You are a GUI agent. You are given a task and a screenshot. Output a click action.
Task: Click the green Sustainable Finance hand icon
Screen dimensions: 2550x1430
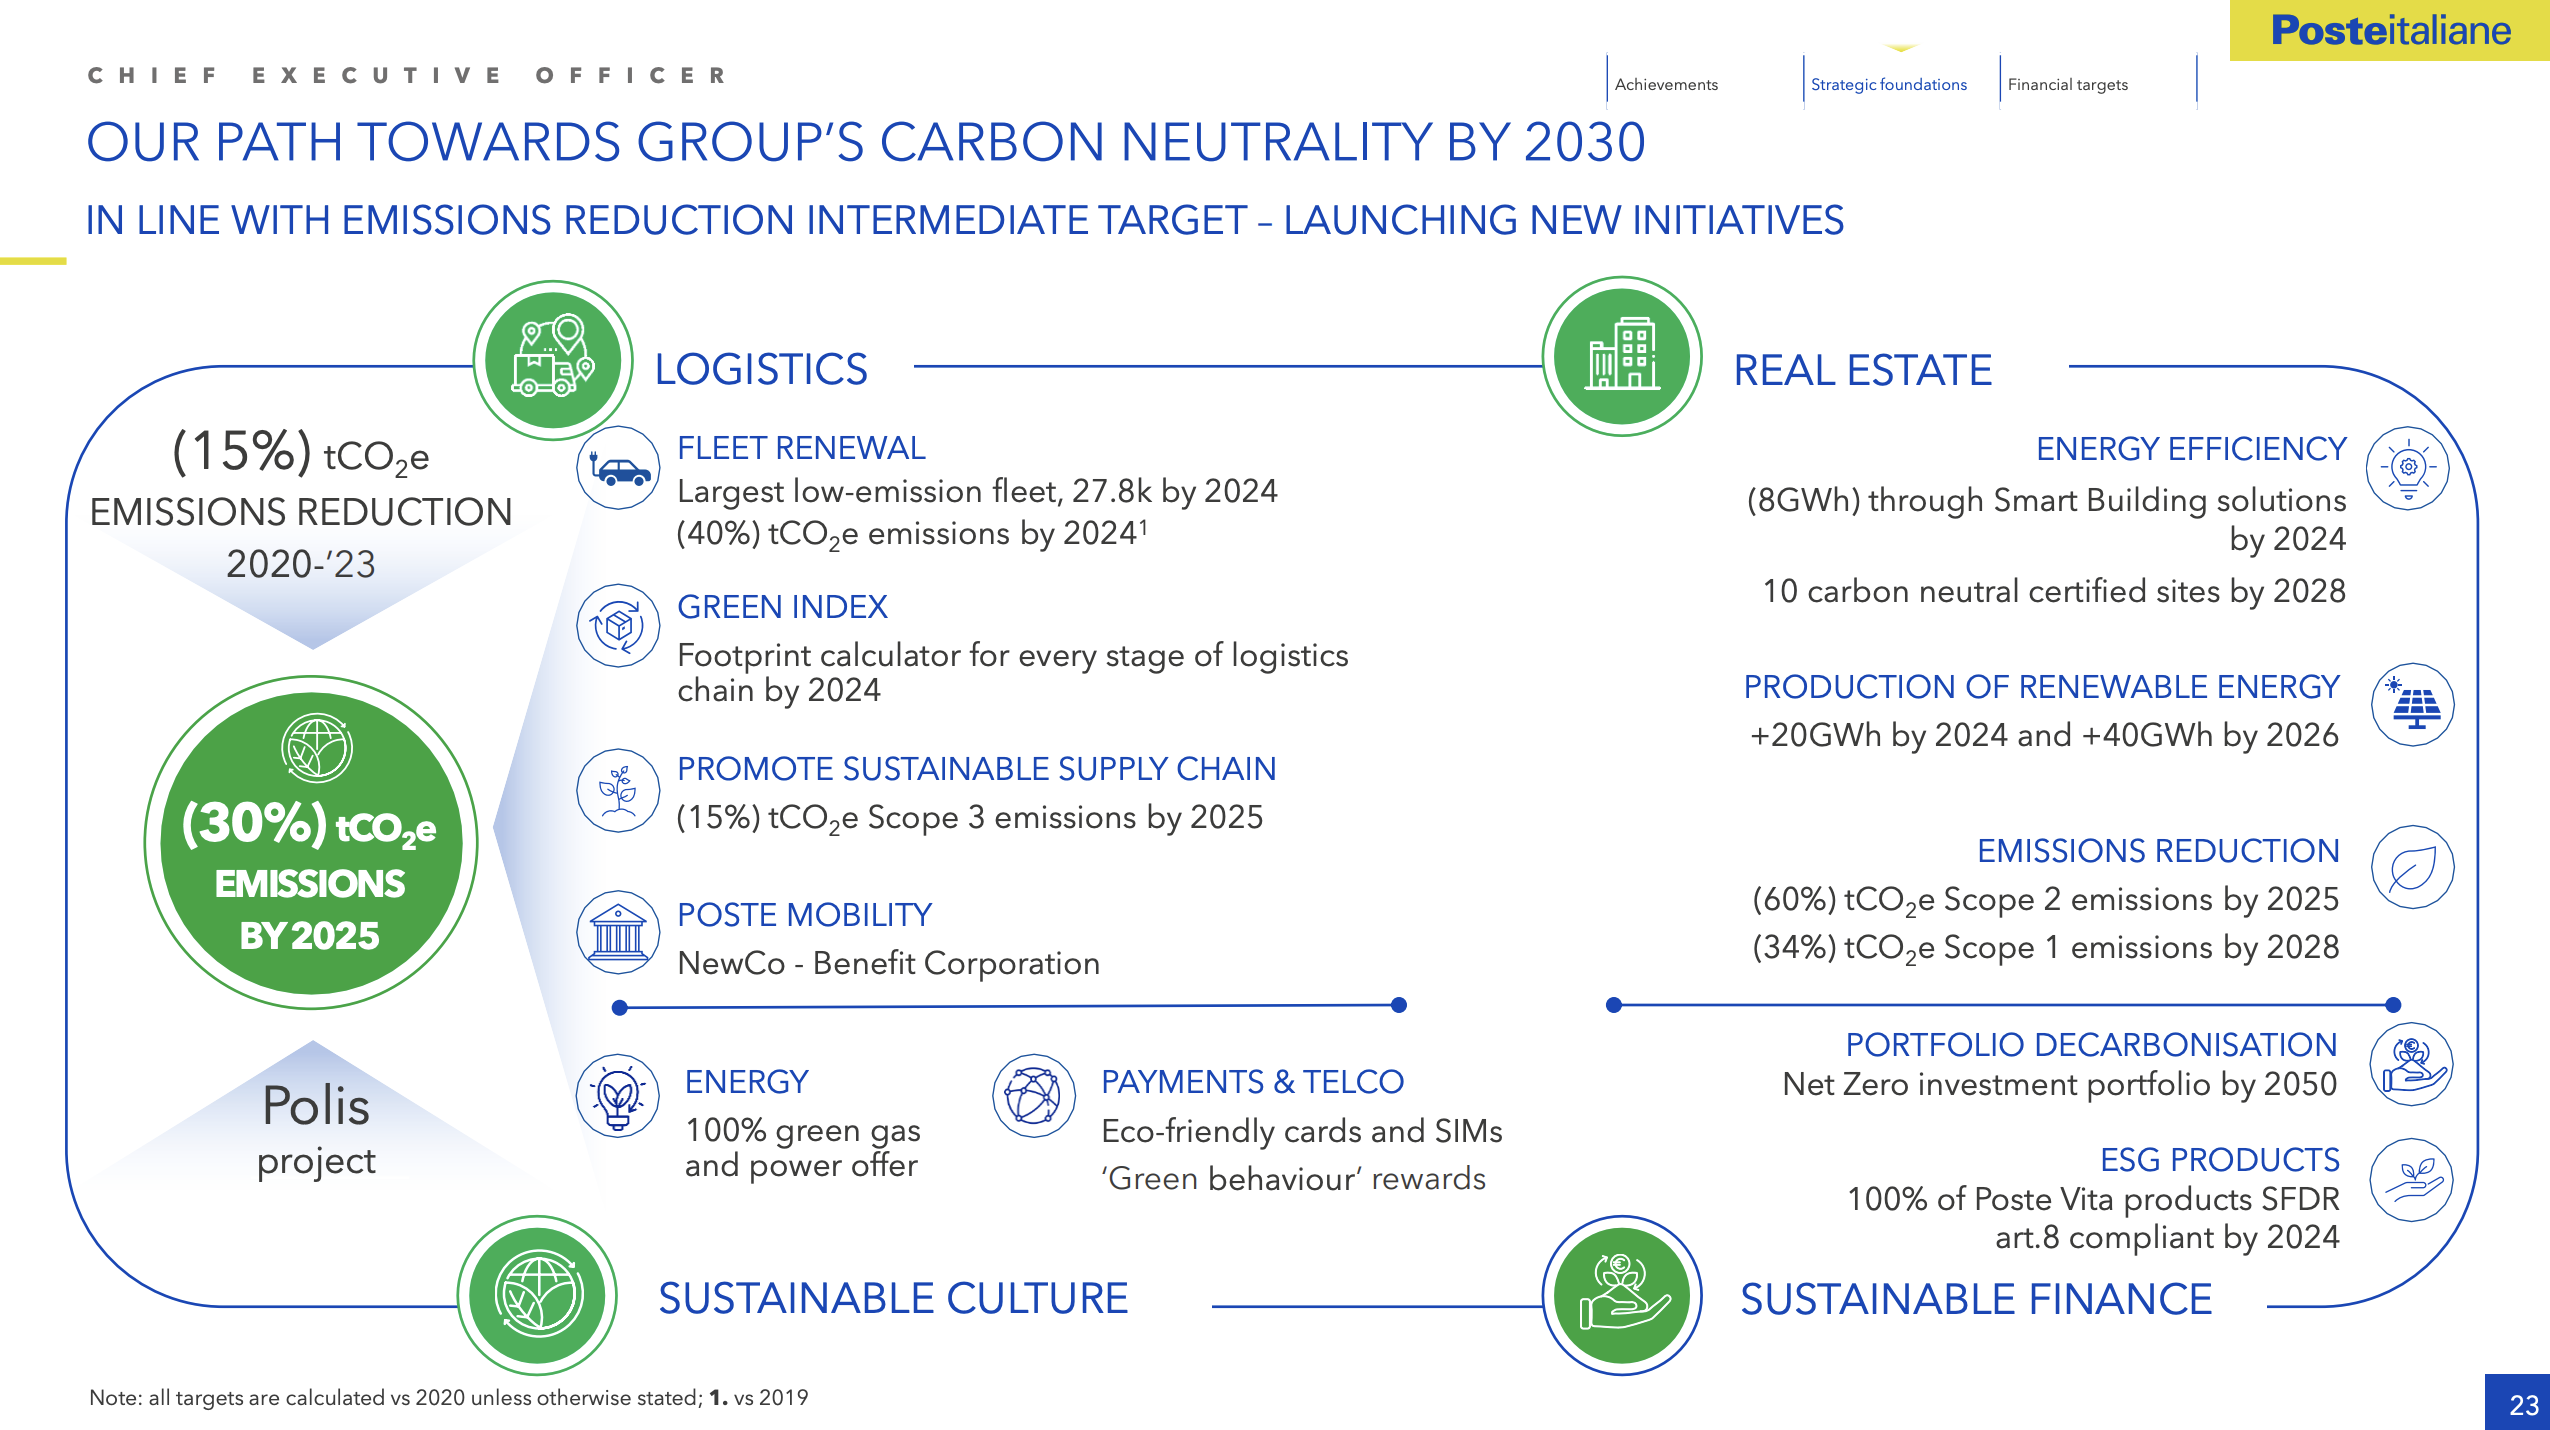[x=1621, y=1296]
